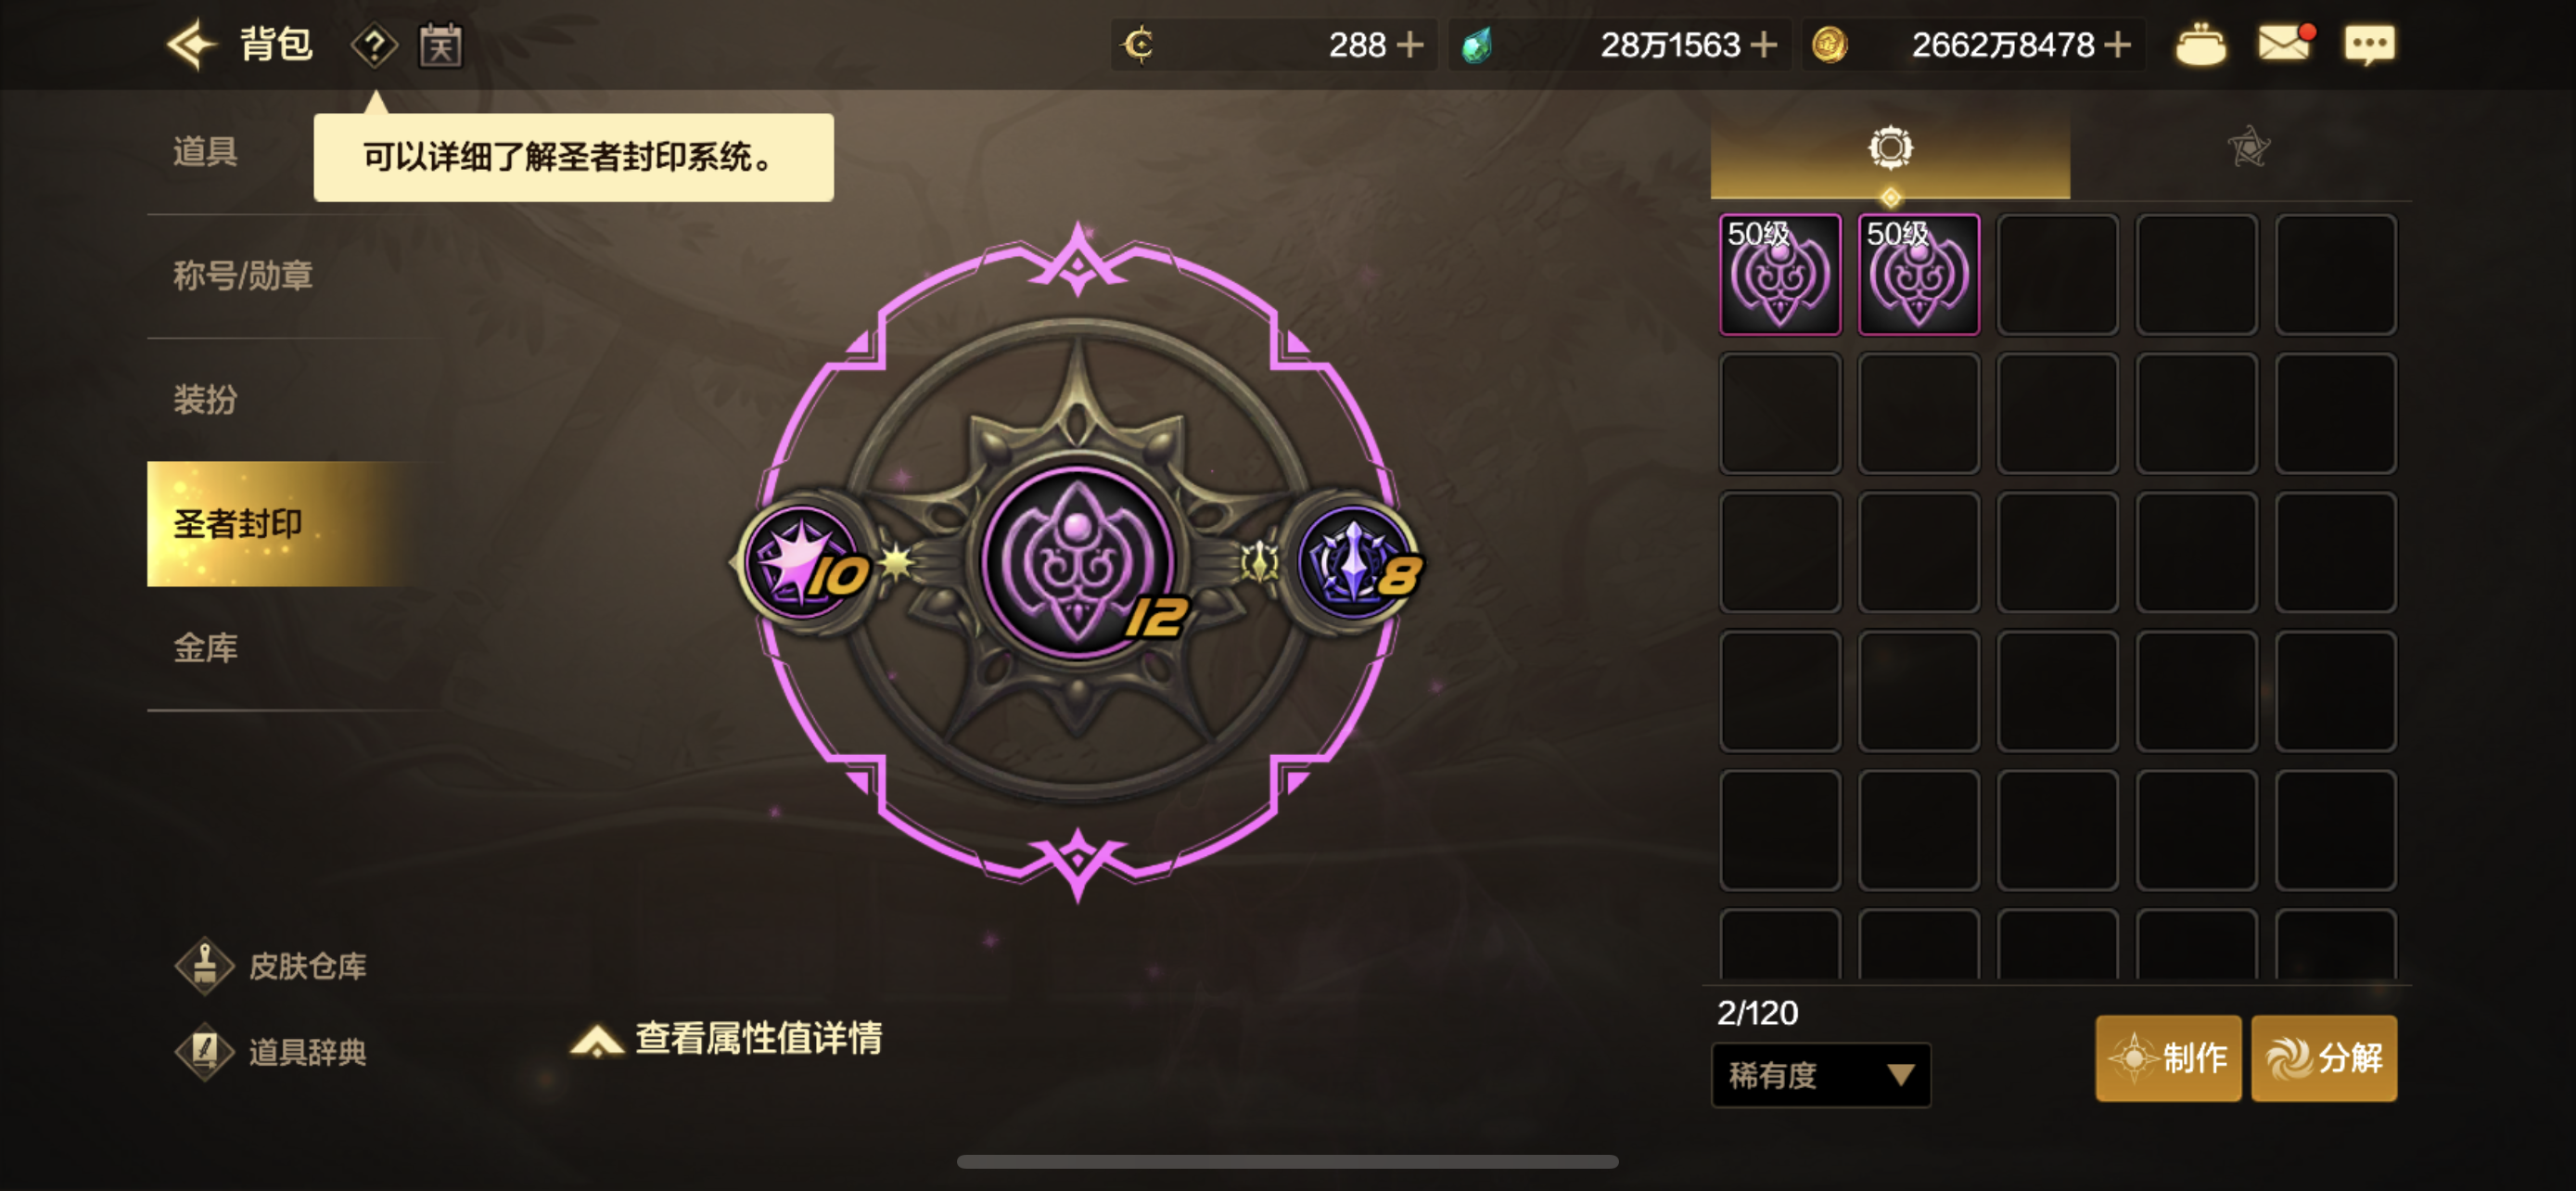Select the 金库 menu item
This screenshot has height=1191, width=2576.
(x=206, y=648)
